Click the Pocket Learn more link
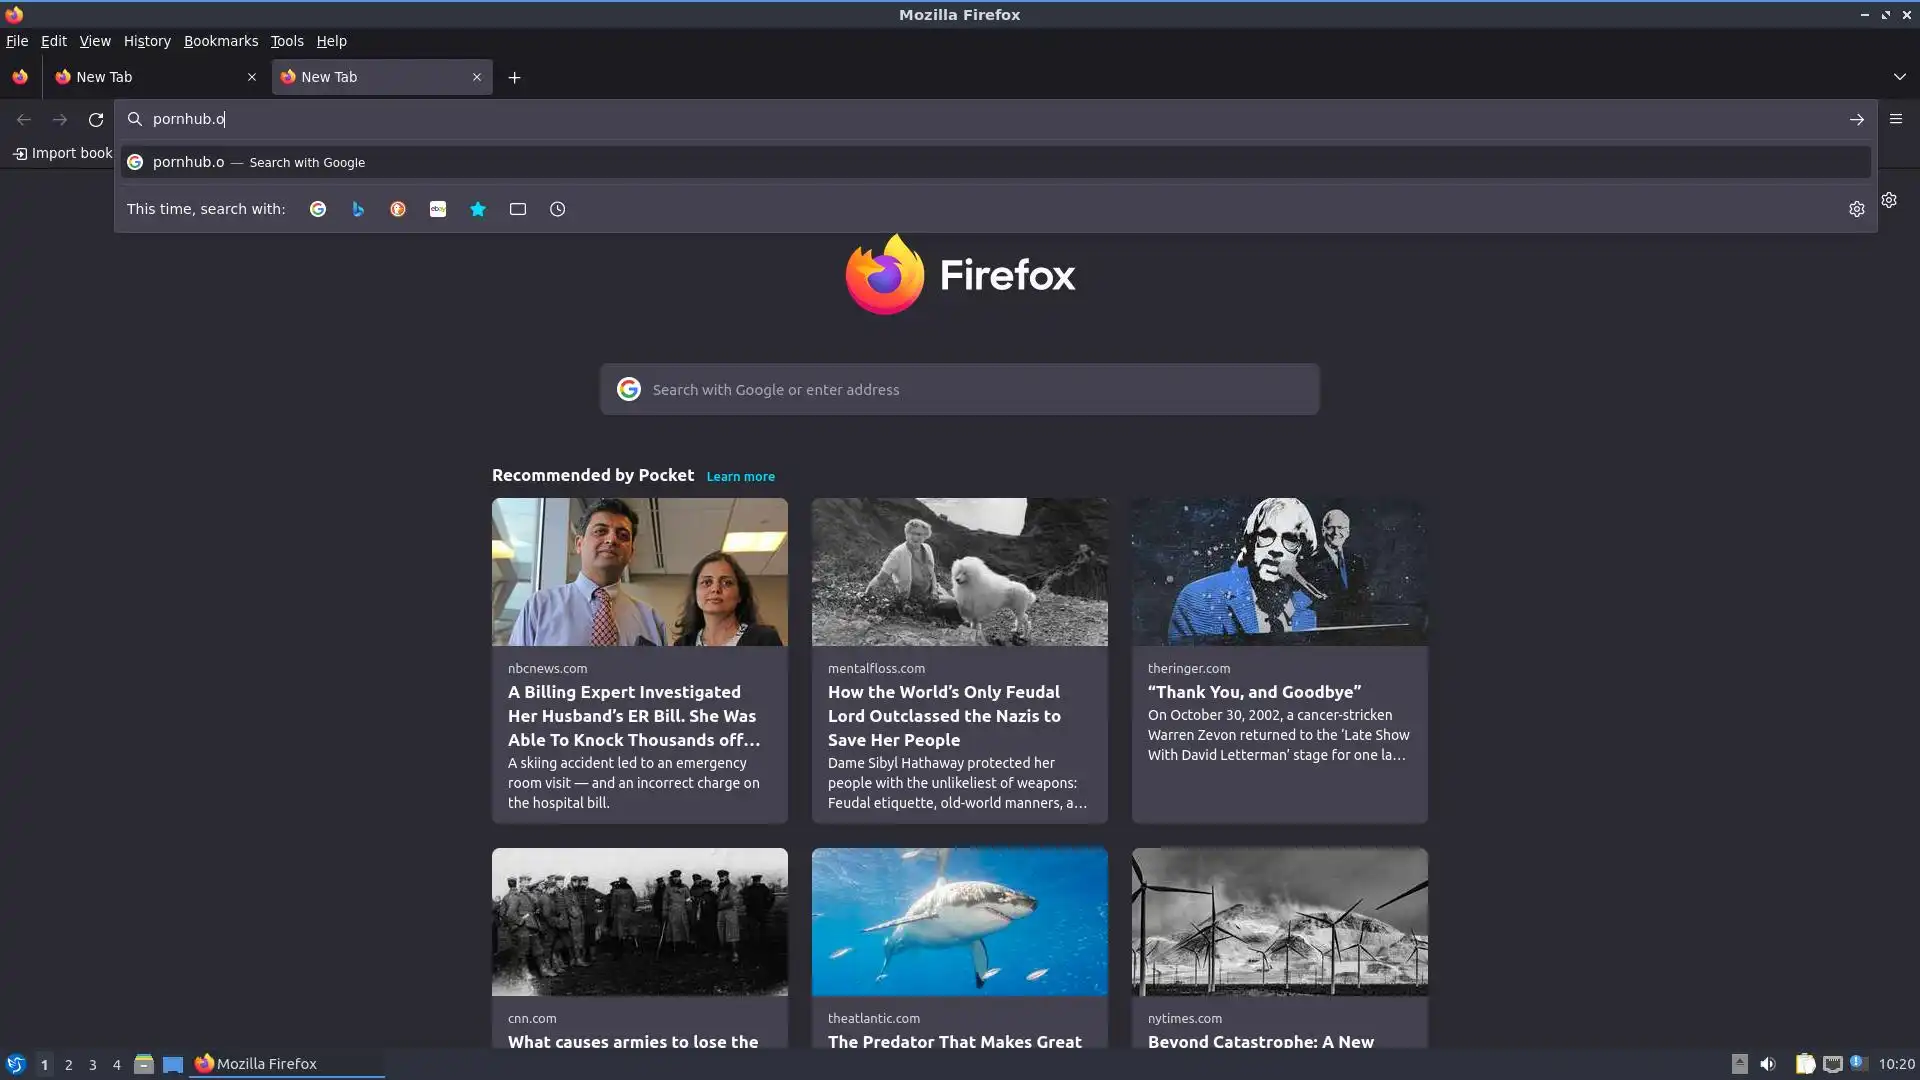The image size is (1920, 1080). [x=740, y=477]
